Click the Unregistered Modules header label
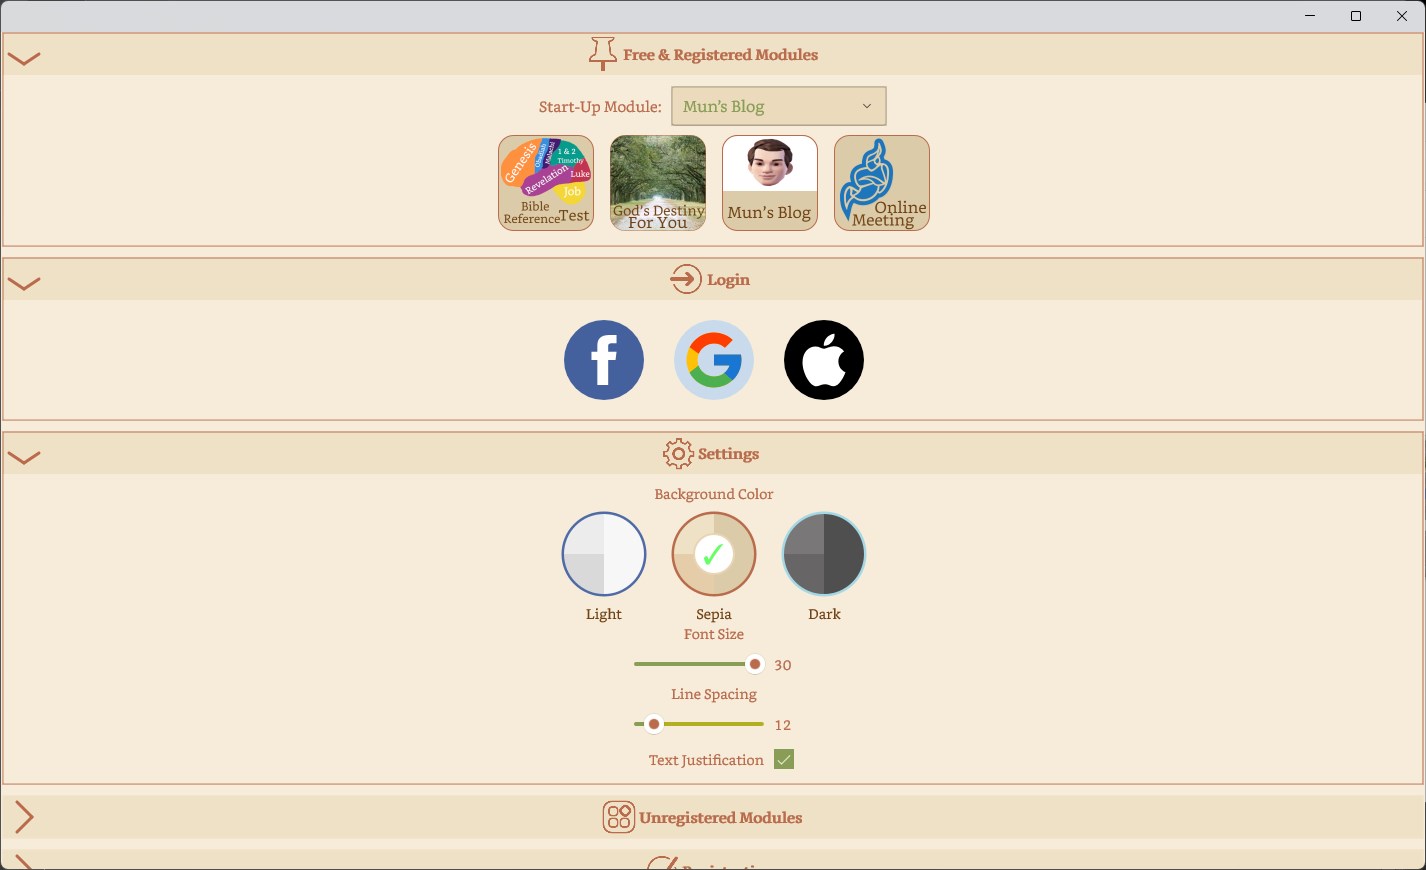The width and height of the screenshot is (1426, 870). tap(720, 817)
